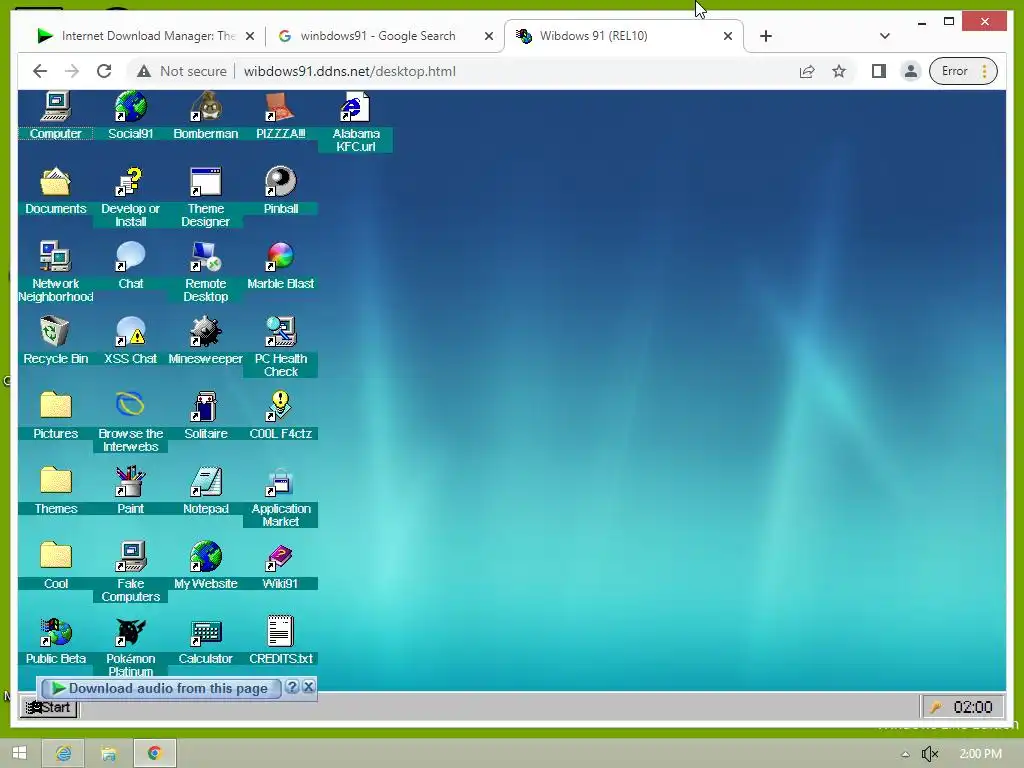The width and height of the screenshot is (1024, 768).
Task: Open the Notepad icon
Action: point(206,491)
